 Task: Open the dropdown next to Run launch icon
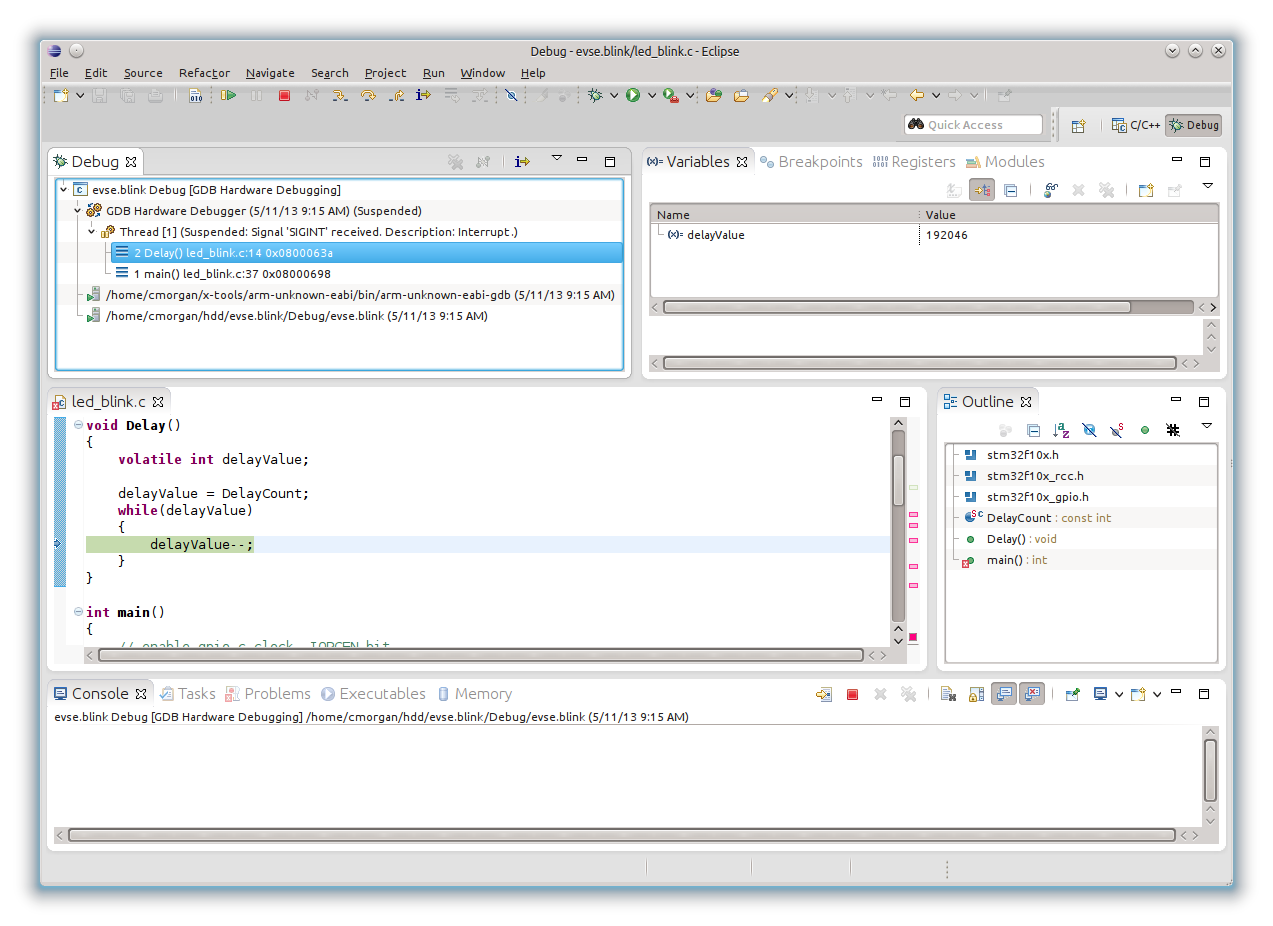point(652,95)
